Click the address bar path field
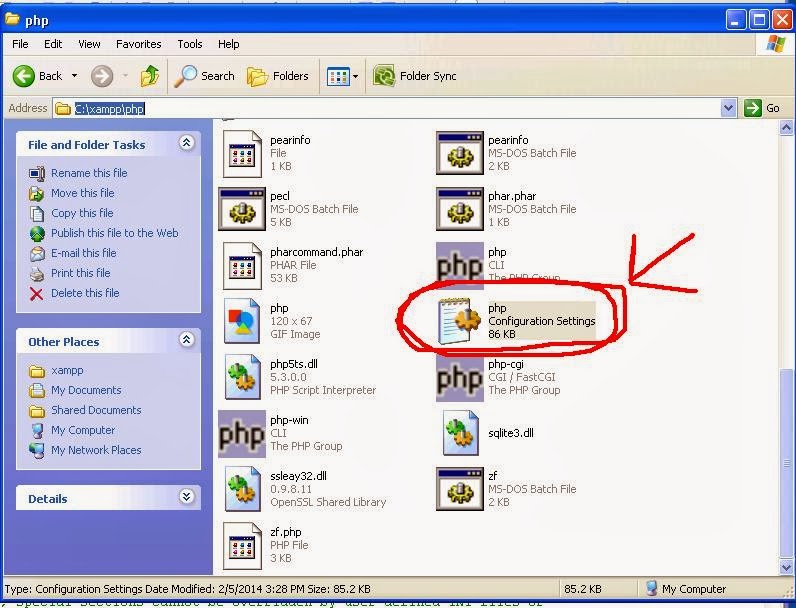The height and width of the screenshot is (608, 796). (x=387, y=108)
